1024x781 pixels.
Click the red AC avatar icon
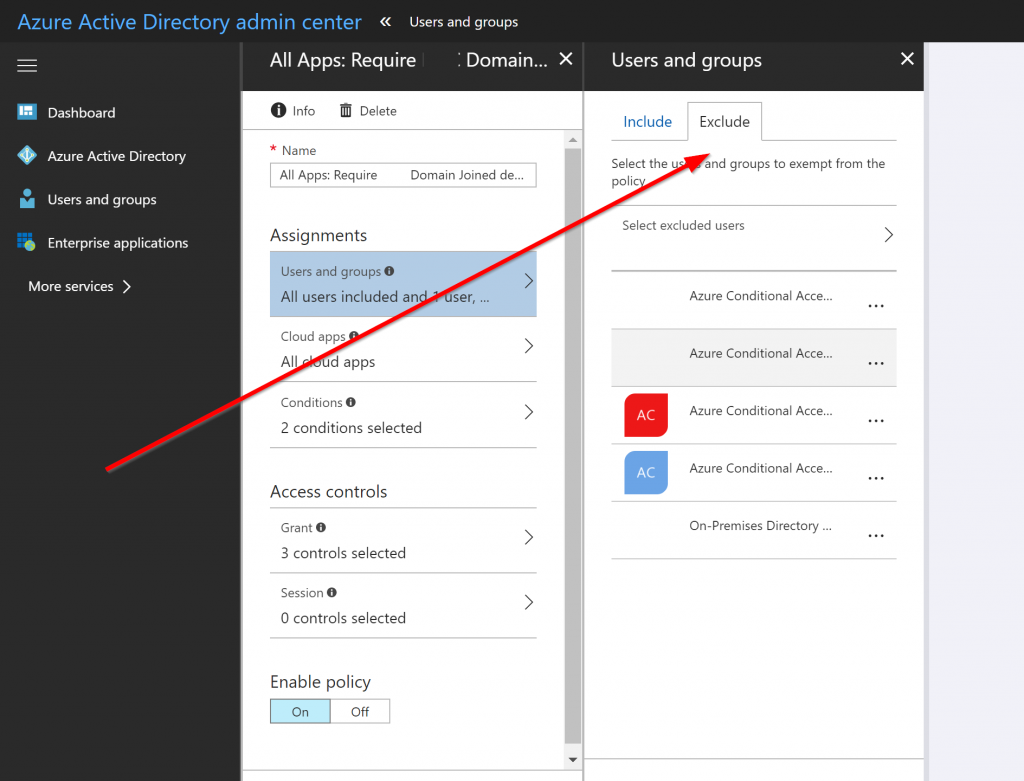(646, 415)
